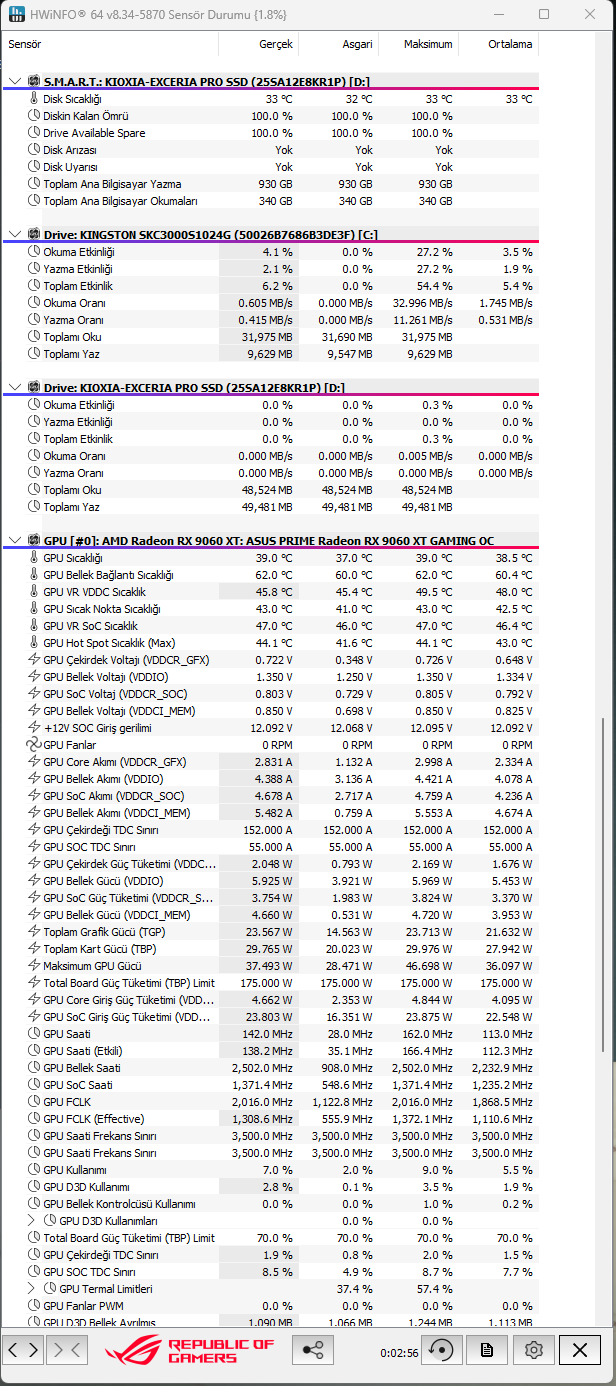Viewport: 616px width, 1386px height.
Task: Click the Sensör column header
Action: 111,45
